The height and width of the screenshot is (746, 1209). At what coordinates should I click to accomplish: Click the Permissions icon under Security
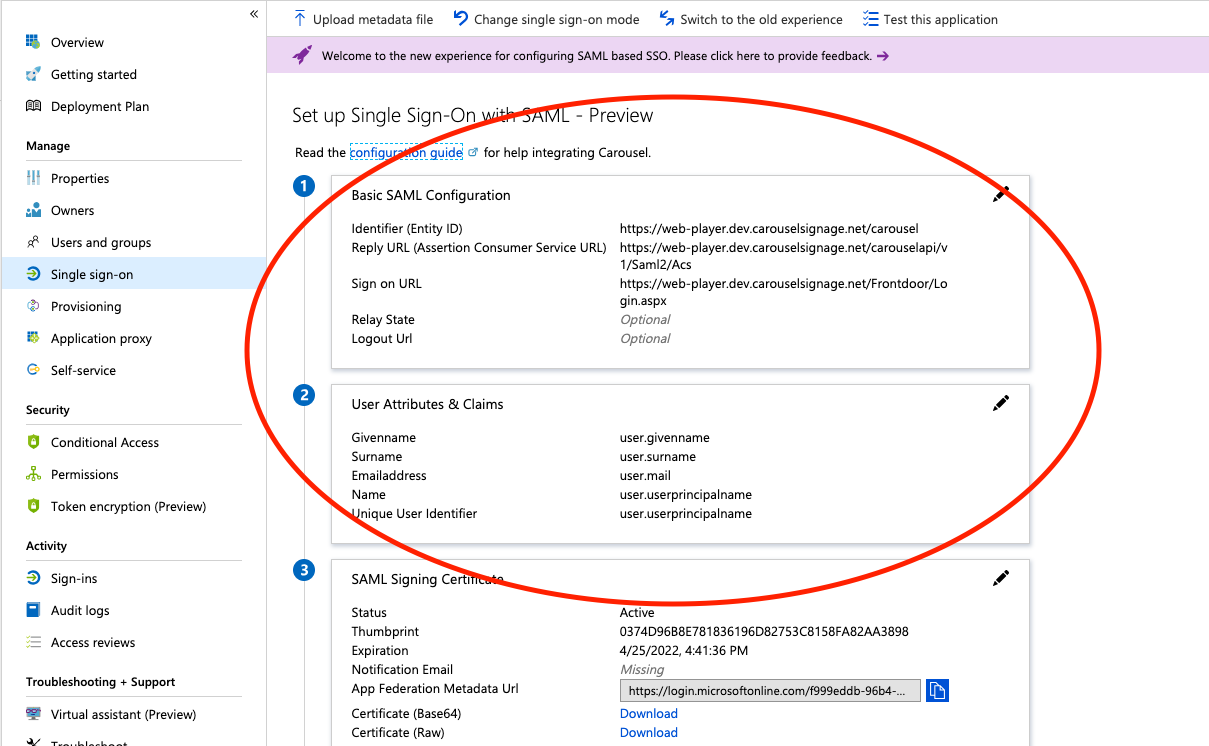tap(33, 475)
